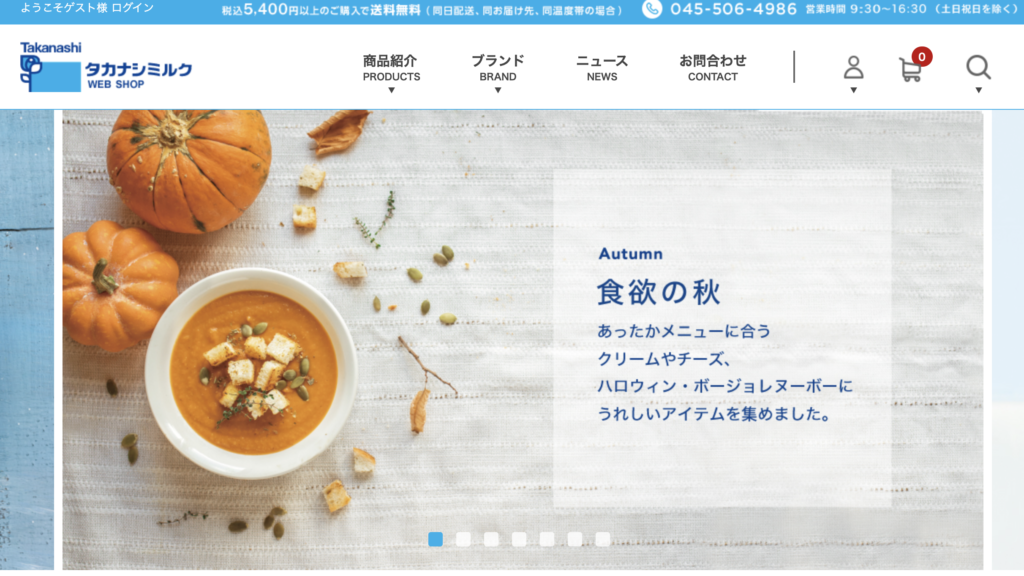Open the shopping cart icon

pyautogui.click(x=910, y=69)
